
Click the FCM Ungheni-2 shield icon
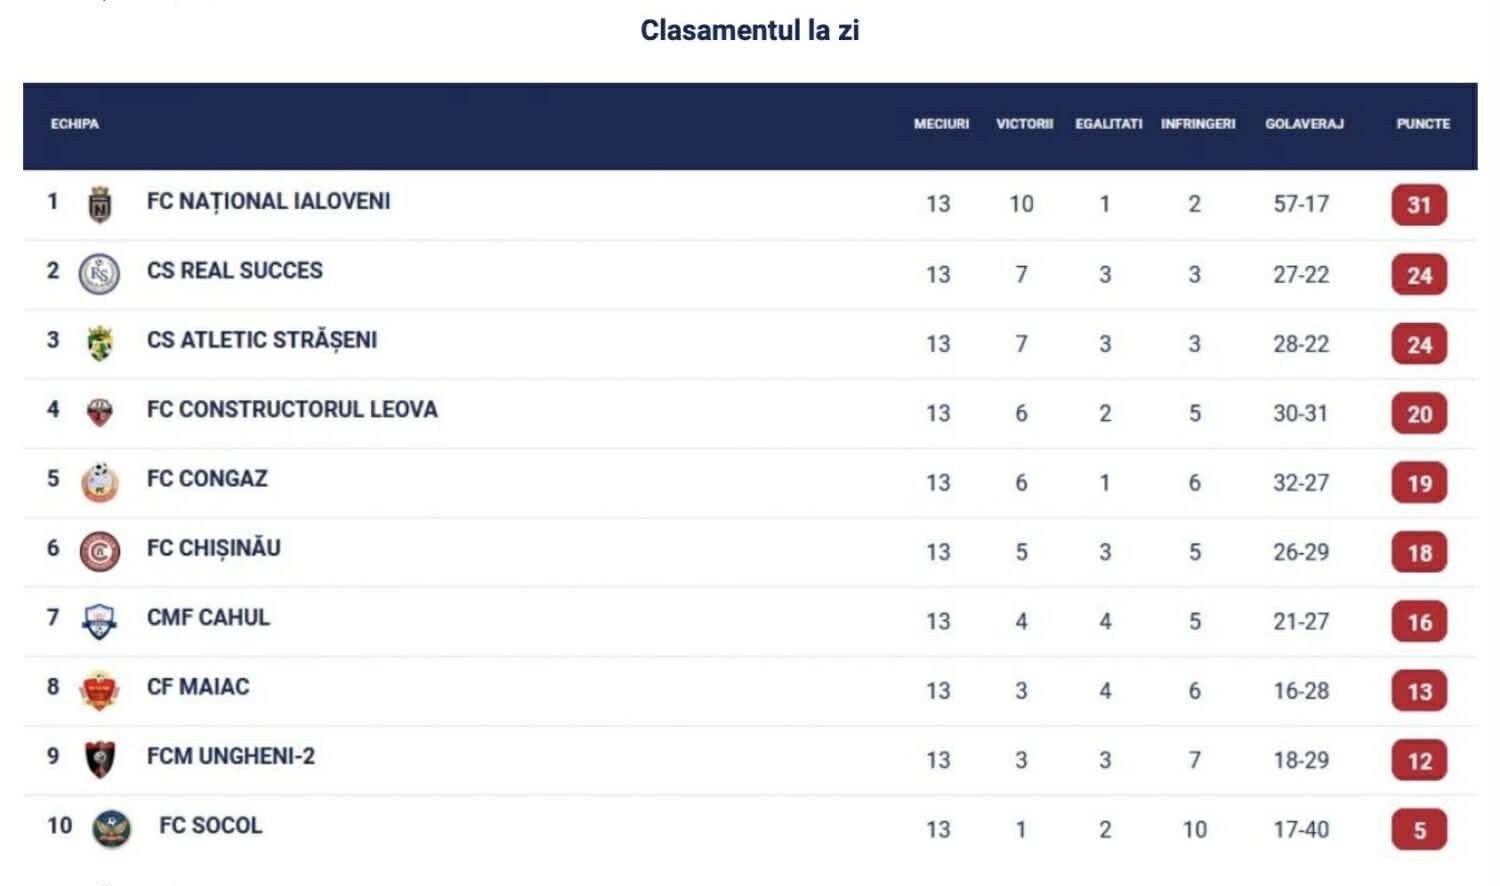click(99, 760)
